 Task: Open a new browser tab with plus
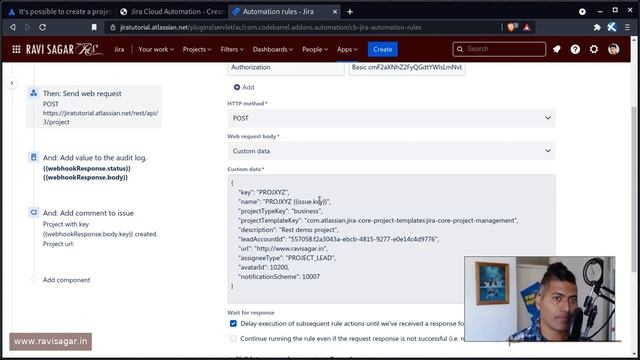click(x=350, y=12)
